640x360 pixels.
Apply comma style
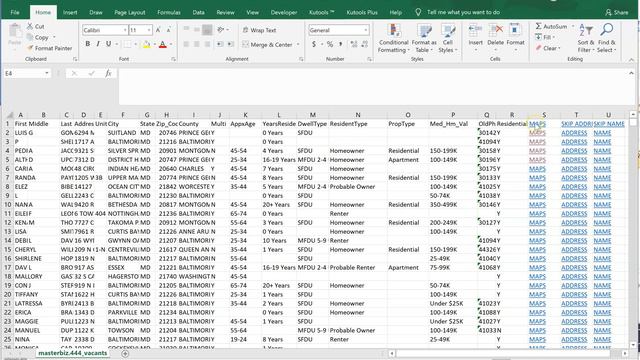point(340,44)
